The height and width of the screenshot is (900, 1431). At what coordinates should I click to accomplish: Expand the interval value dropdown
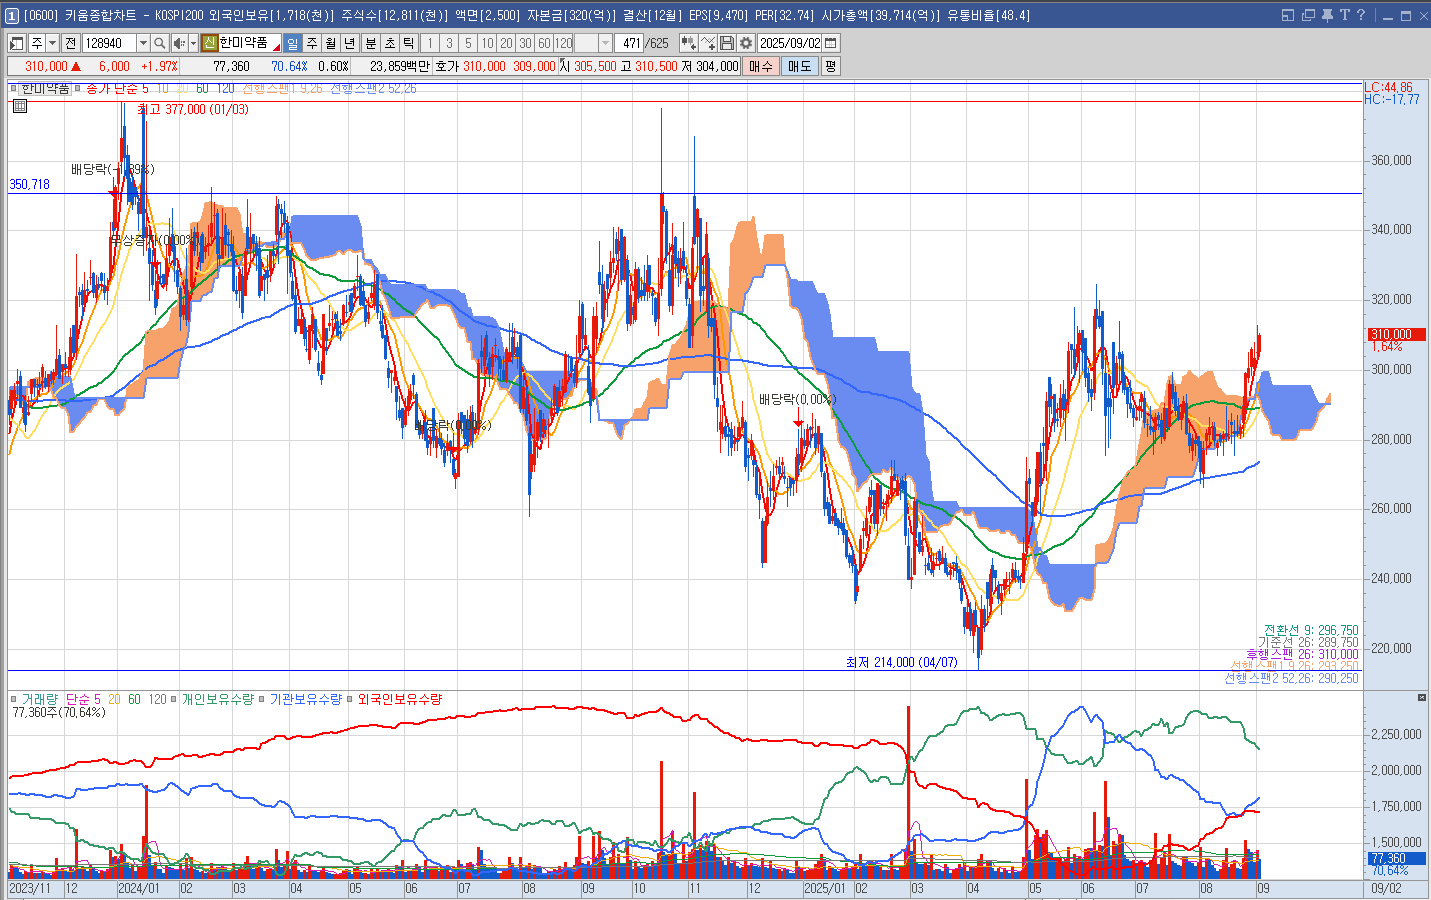605,43
